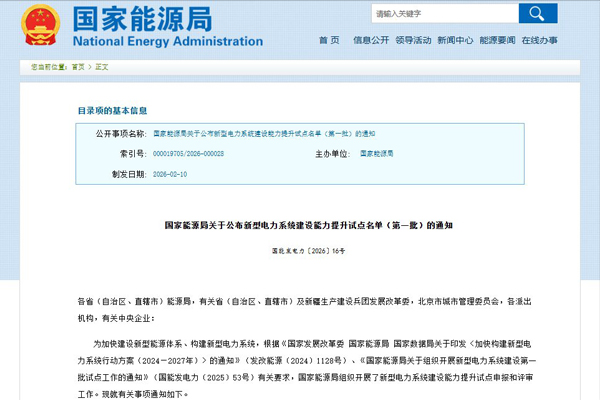Viewport: 600px width, 400px height.
Task: Open the 新闻中心 navigation item
Action: [x=455, y=40]
